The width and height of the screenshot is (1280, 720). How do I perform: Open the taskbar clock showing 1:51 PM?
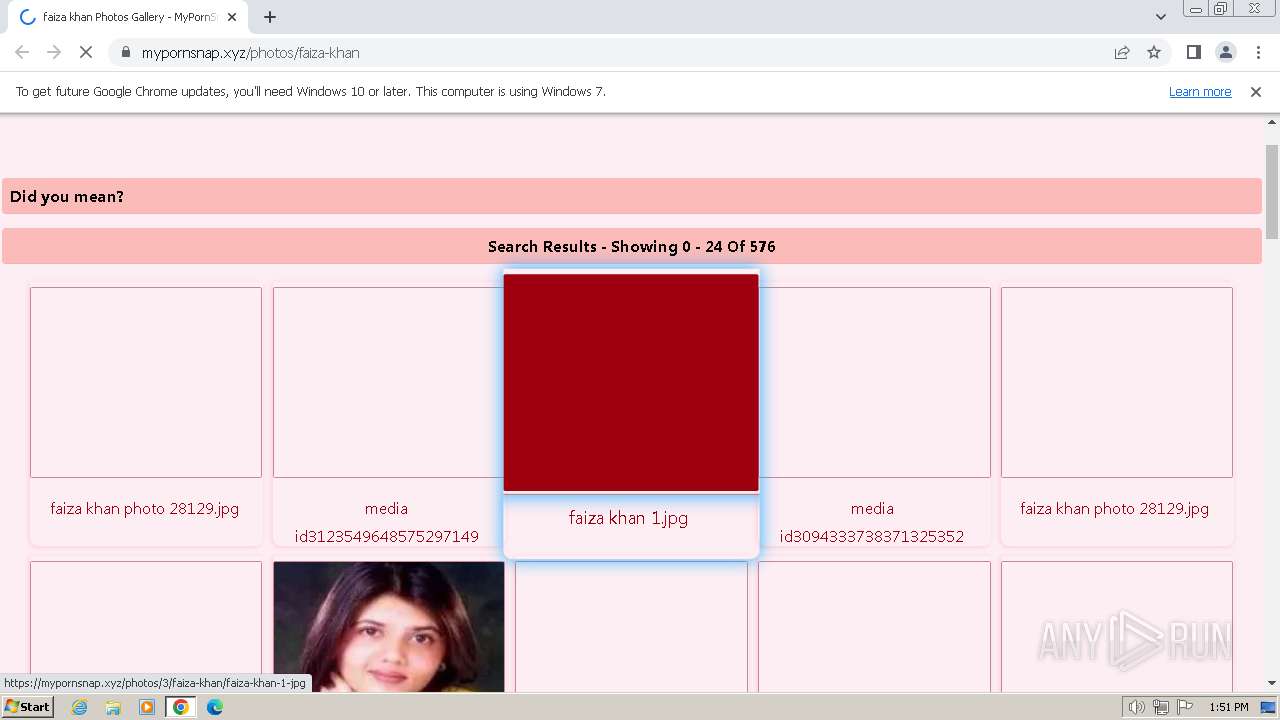click(x=1229, y=707)
